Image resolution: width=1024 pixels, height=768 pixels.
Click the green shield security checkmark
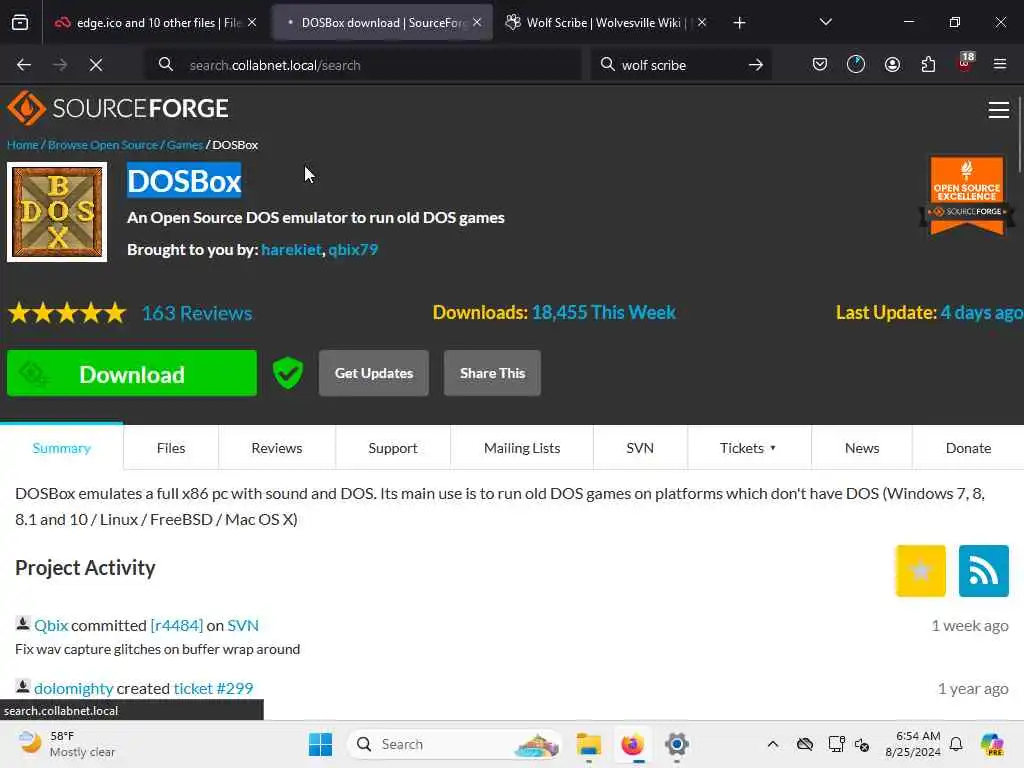tap(288, 373)
